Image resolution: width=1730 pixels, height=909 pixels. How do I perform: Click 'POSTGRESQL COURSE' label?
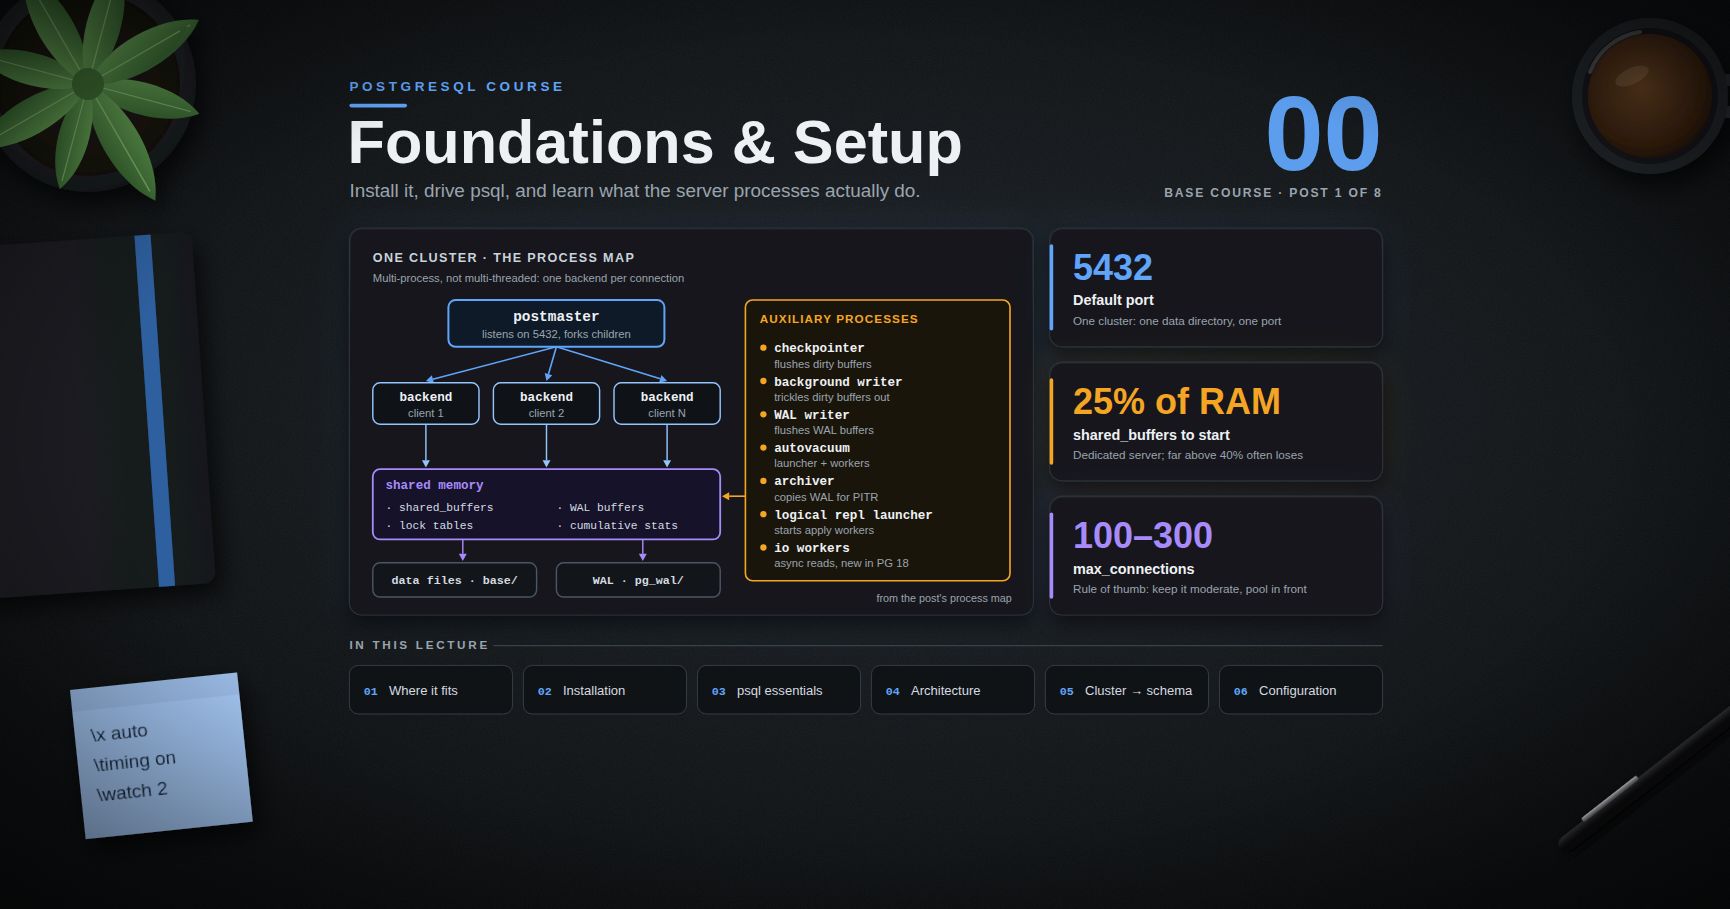[456, 87]
